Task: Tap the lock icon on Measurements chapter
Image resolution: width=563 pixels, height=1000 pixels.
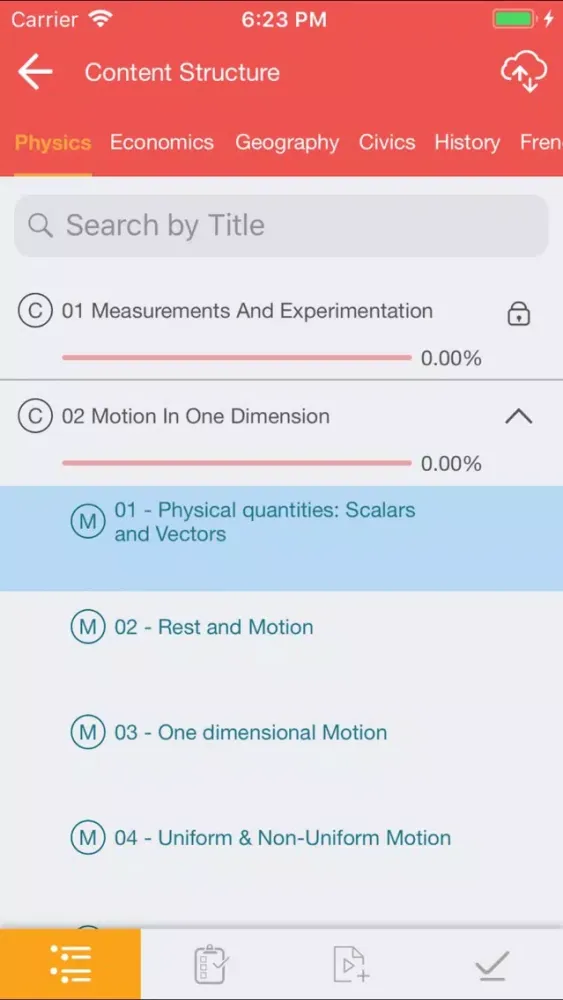Action: coord(518,313)
